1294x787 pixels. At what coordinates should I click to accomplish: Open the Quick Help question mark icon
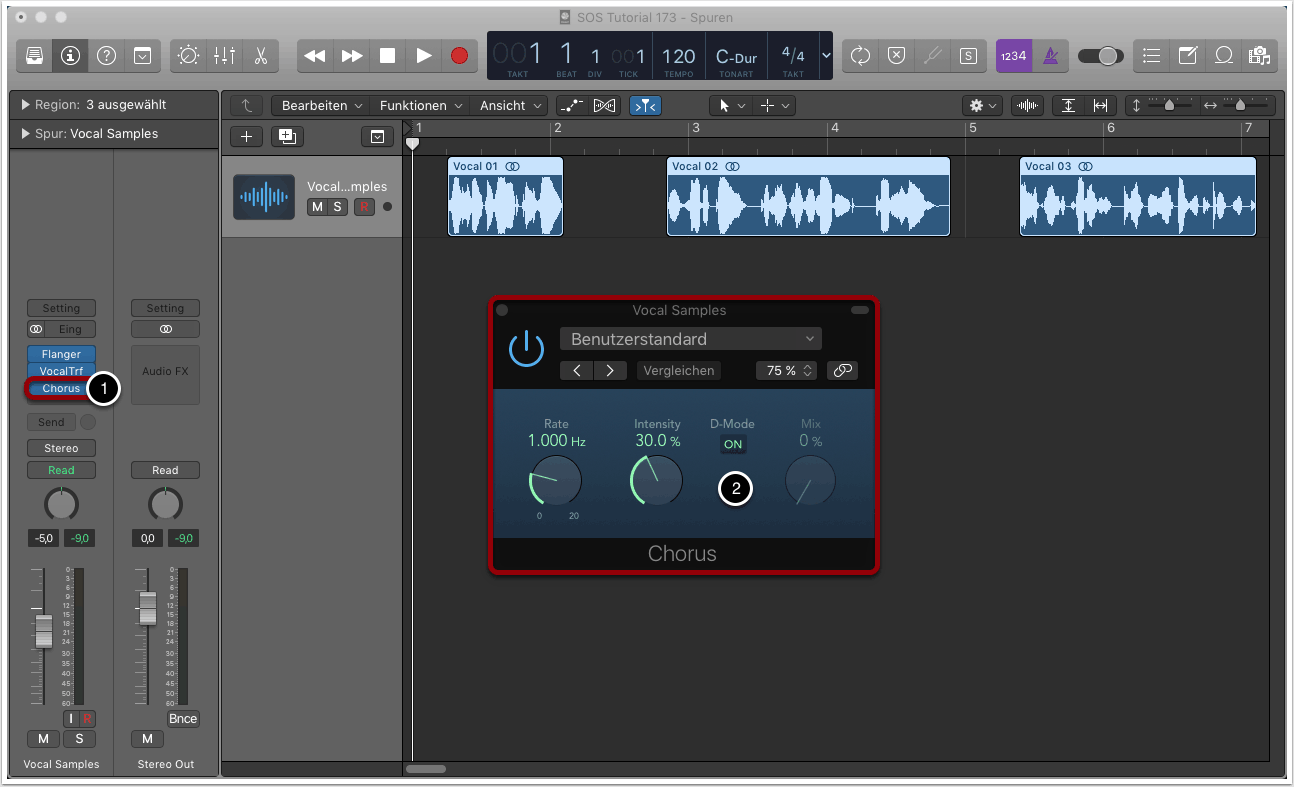106,56
